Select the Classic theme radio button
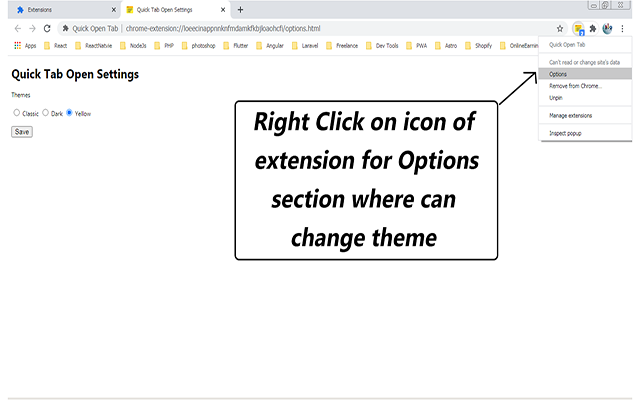640x400 pixels. click(x=16, y=113)
